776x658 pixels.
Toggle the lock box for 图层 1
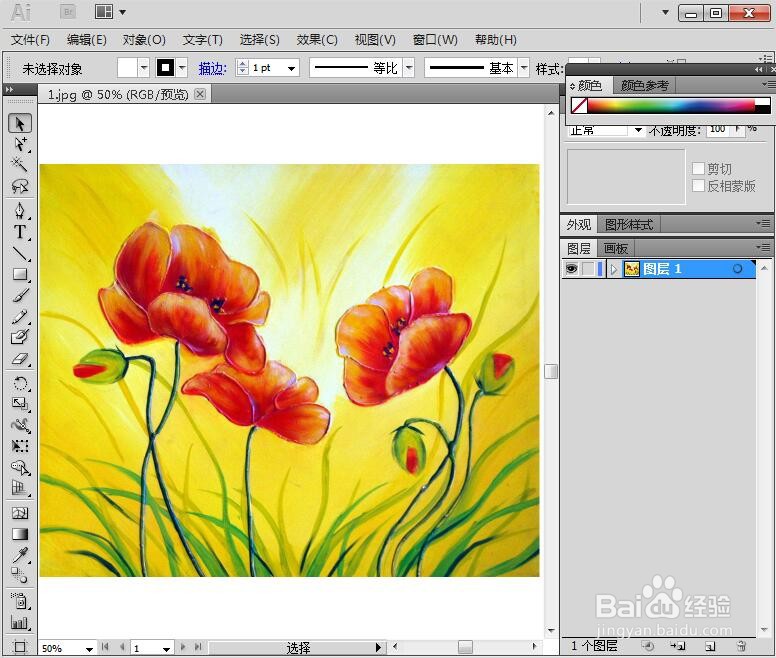coord(588,269)
